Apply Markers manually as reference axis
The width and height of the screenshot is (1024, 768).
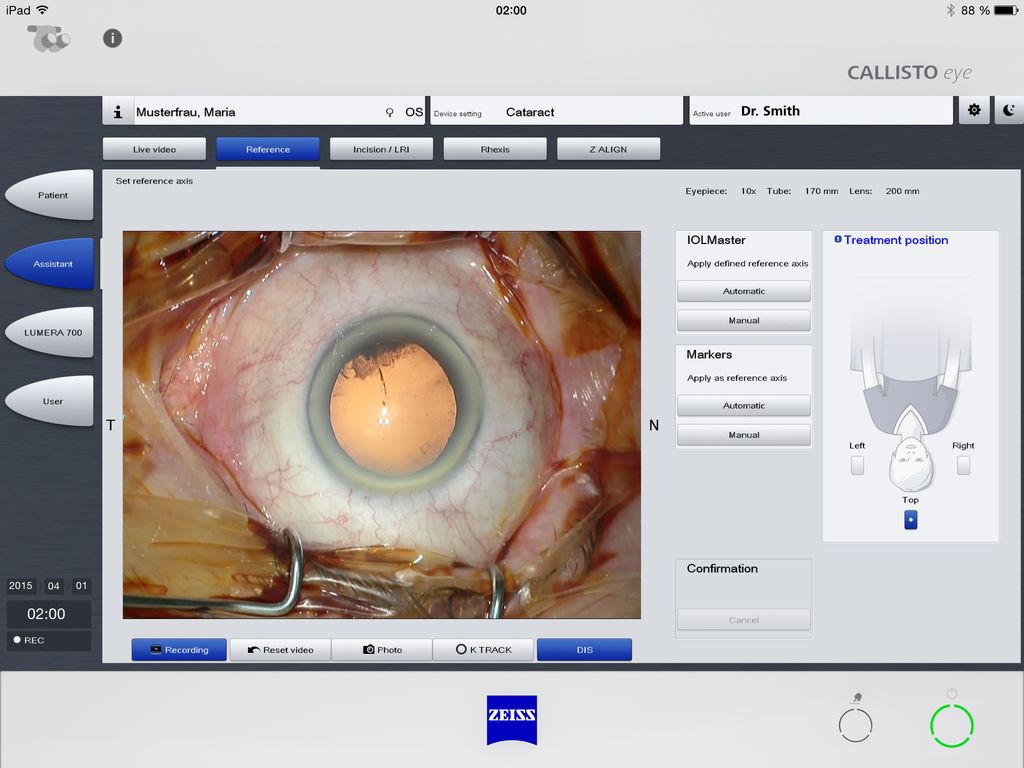(743, 434)
